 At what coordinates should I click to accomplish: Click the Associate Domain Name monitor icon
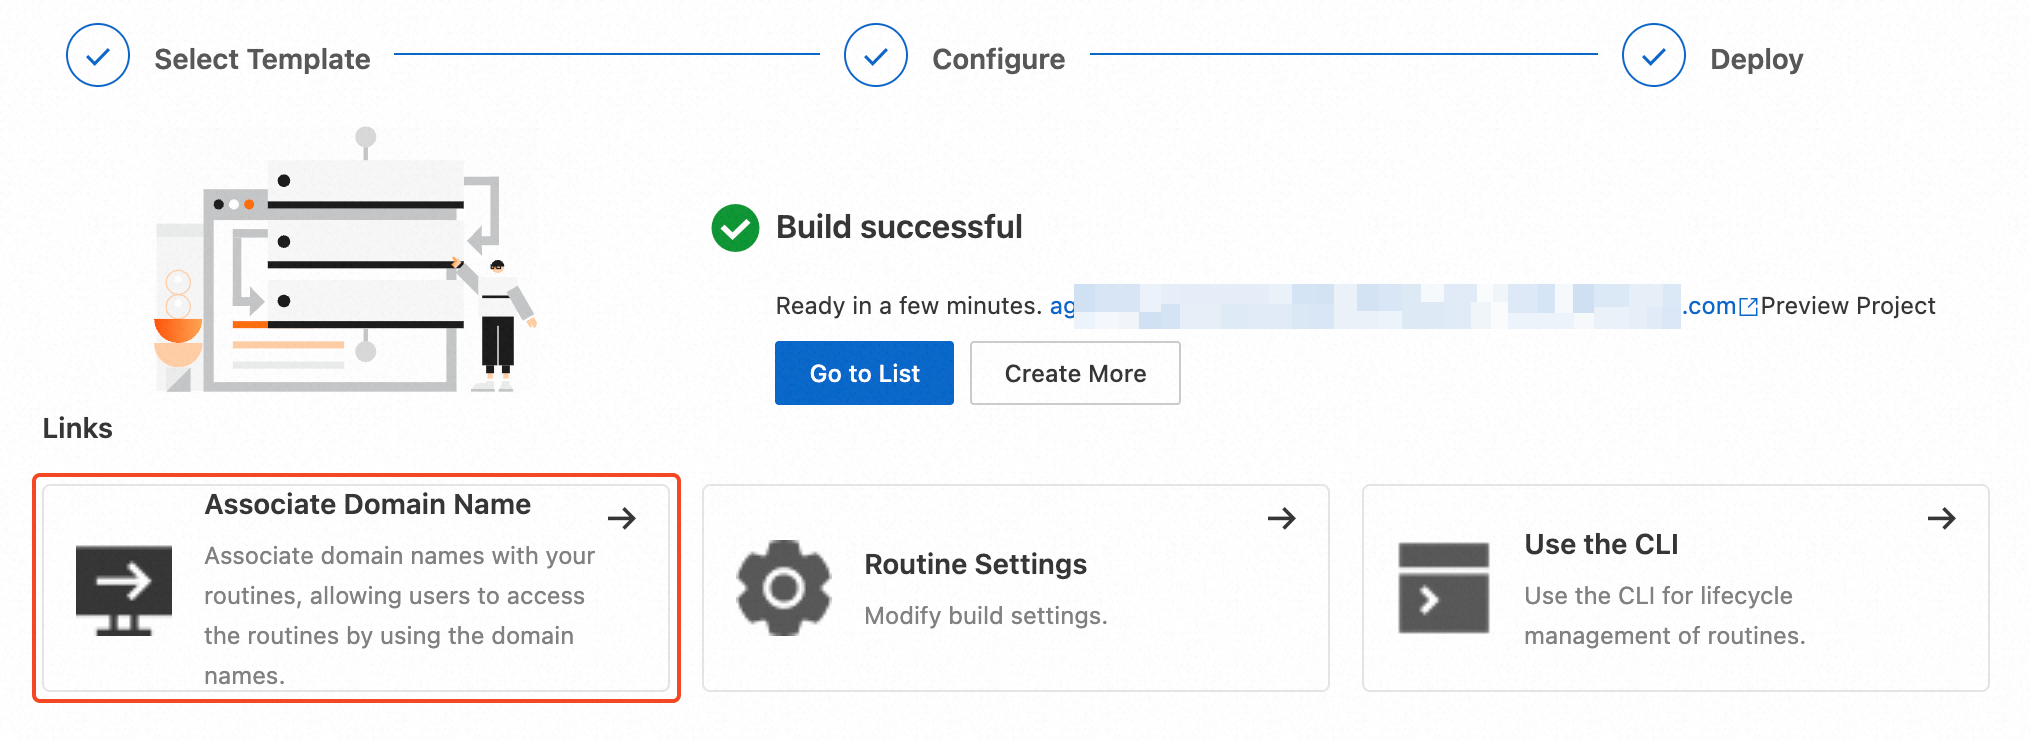coord(124,590)
